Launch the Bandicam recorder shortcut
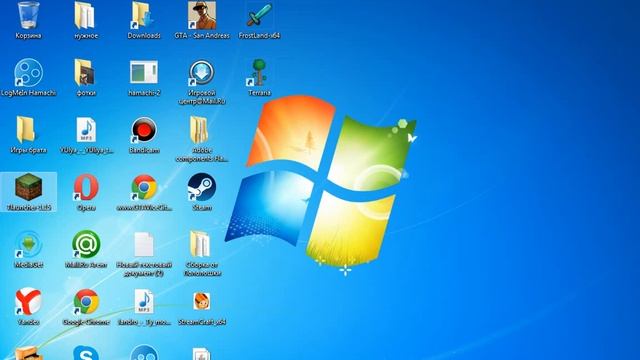 click(144, 130)
